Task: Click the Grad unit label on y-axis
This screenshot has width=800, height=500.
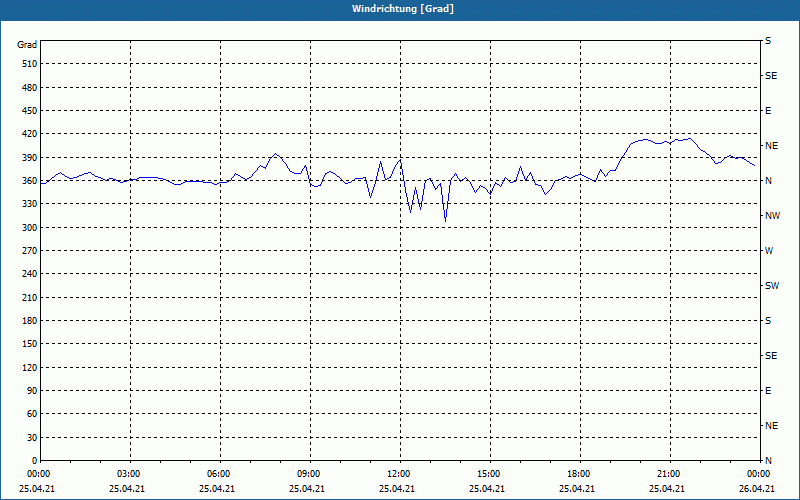Action: (x=27, y=45)
